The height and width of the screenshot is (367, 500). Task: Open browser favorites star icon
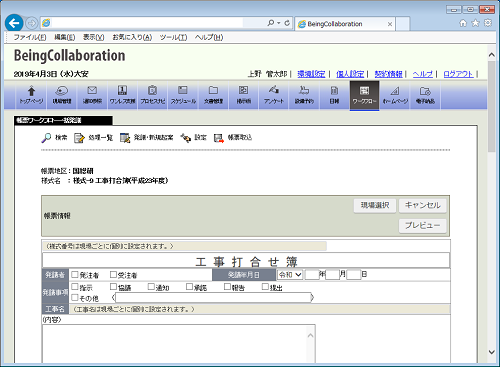tap(476, 23)
